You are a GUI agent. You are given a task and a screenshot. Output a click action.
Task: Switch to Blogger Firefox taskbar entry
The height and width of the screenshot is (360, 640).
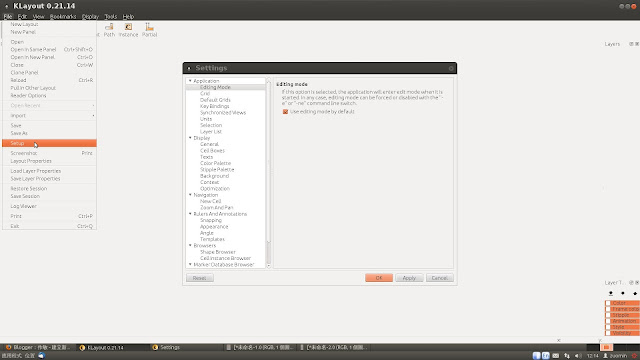pyautogui.click(x=38, y=347)
